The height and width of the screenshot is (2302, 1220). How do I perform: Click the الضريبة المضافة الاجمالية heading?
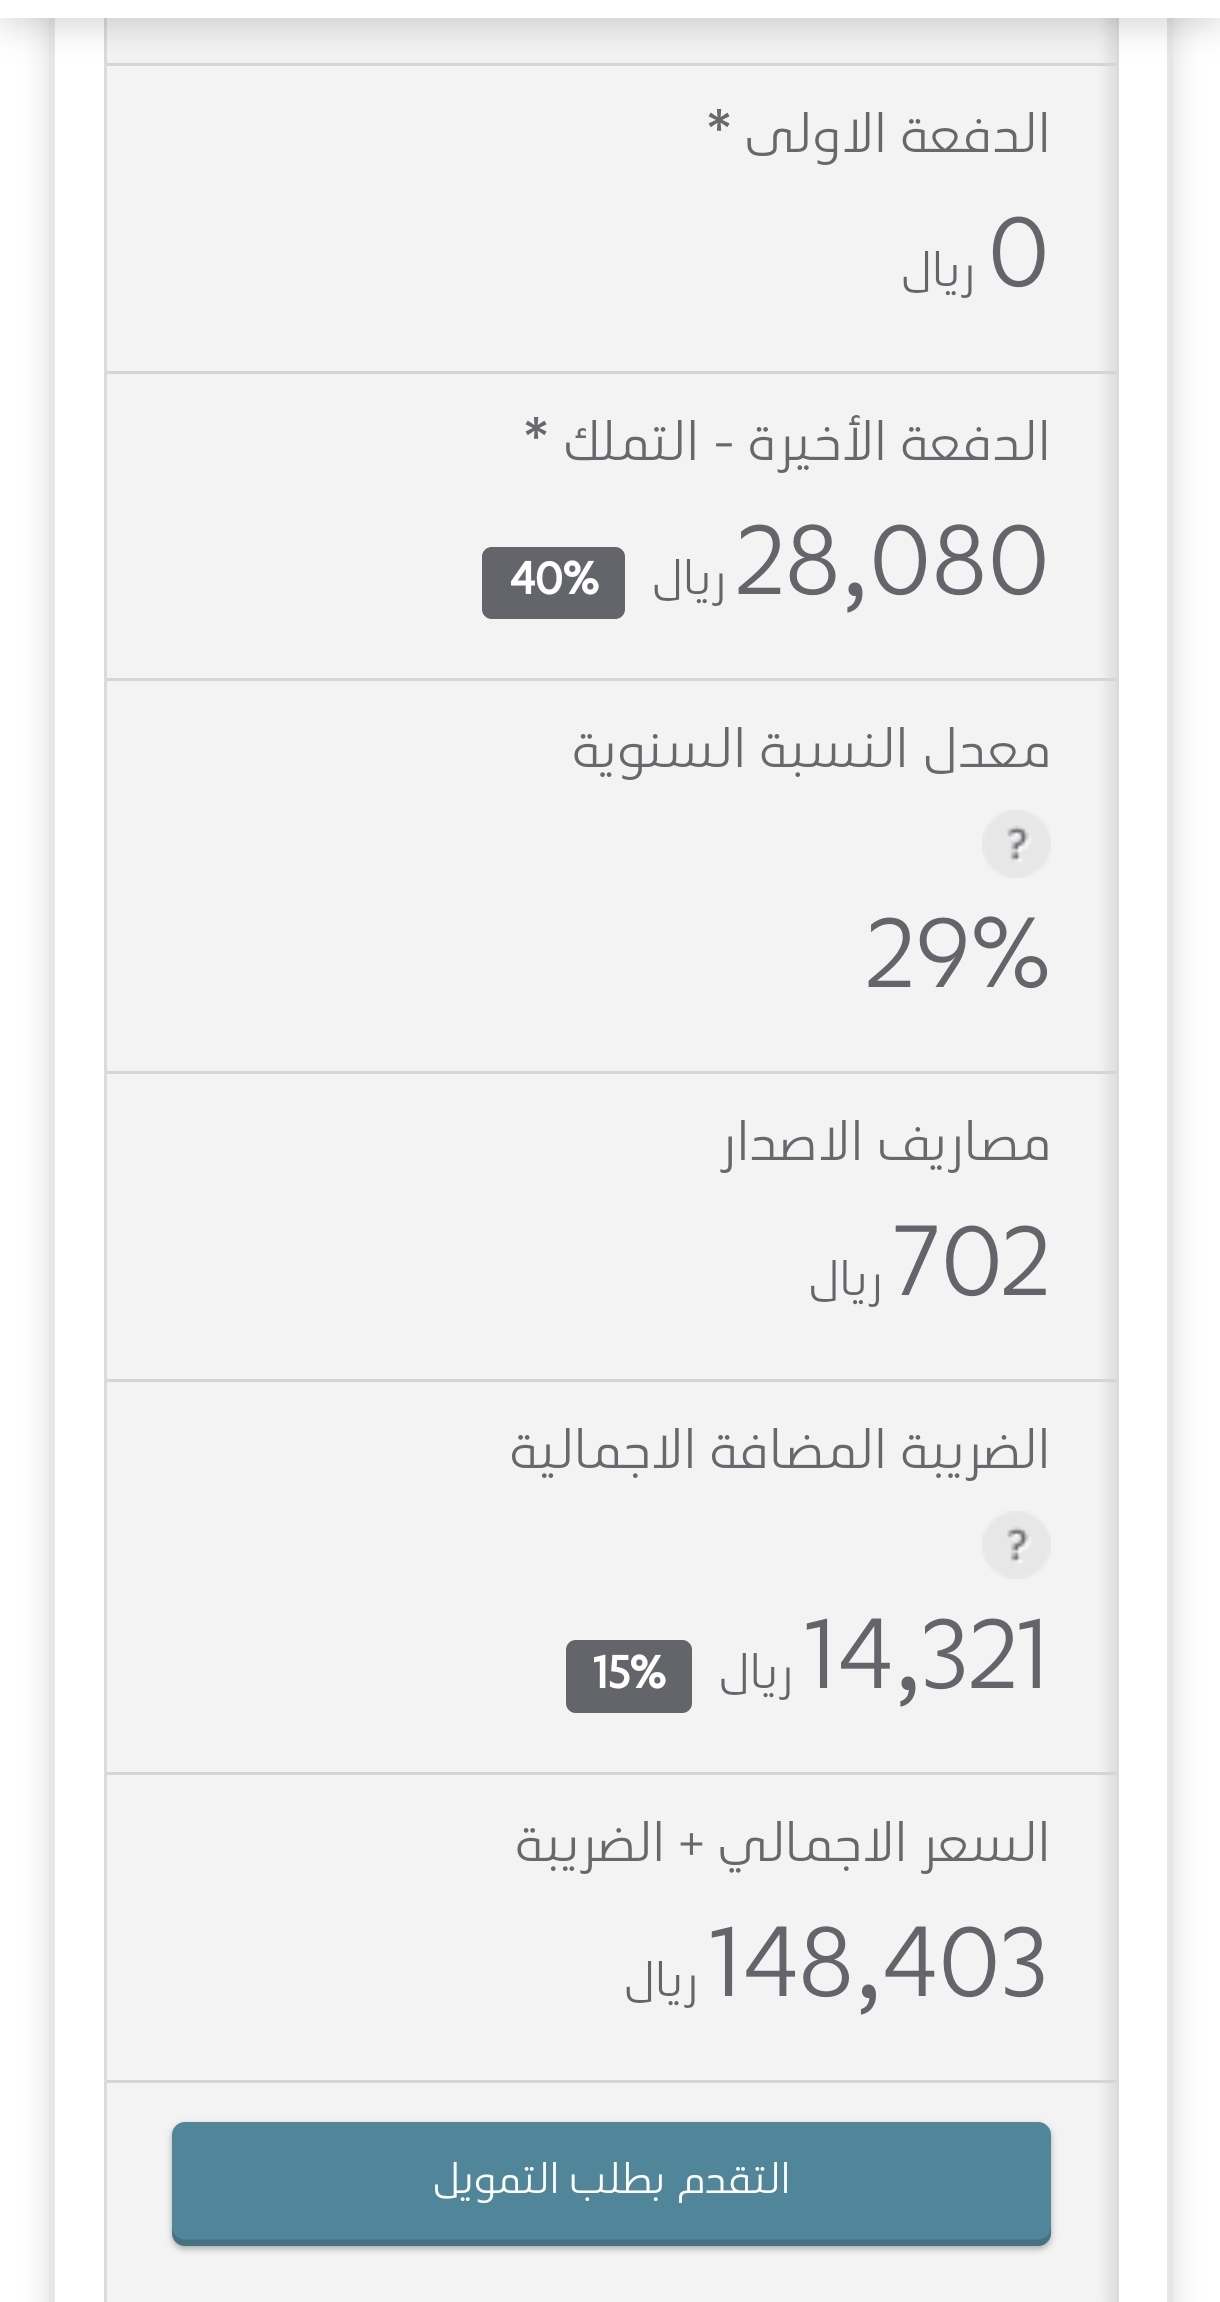[780, 1450]
